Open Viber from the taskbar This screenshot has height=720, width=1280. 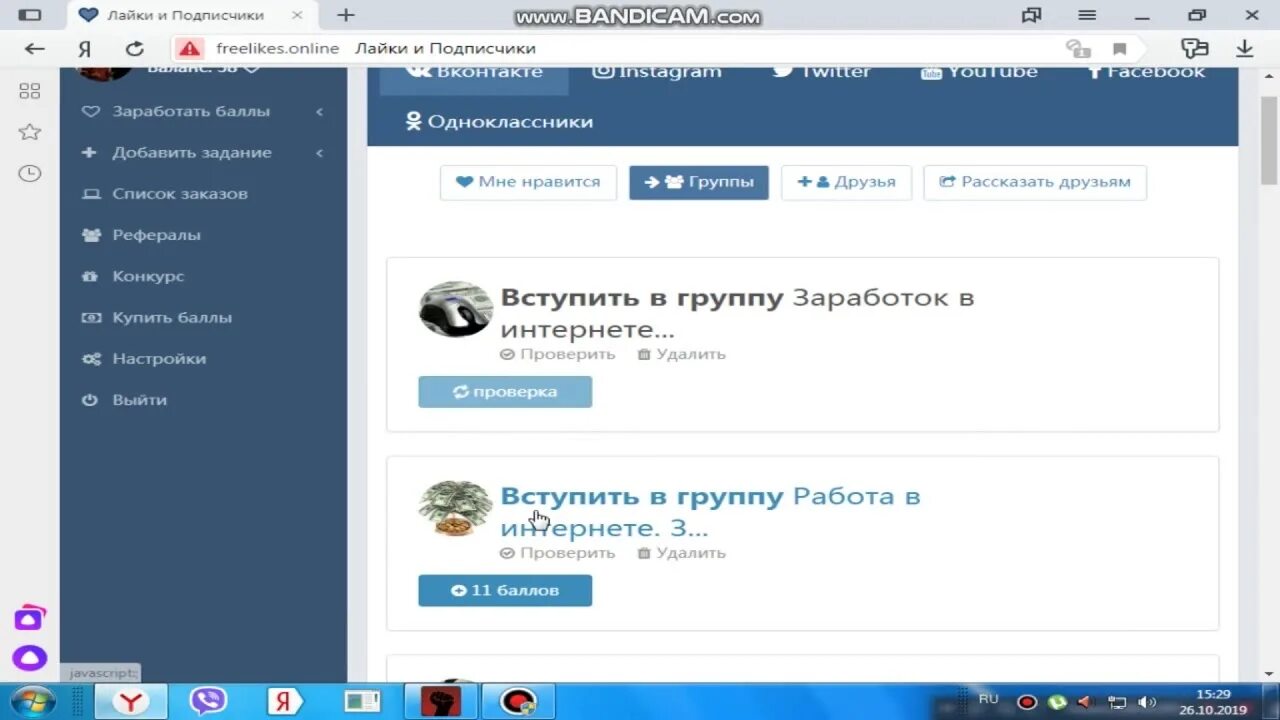pos(208,701)
